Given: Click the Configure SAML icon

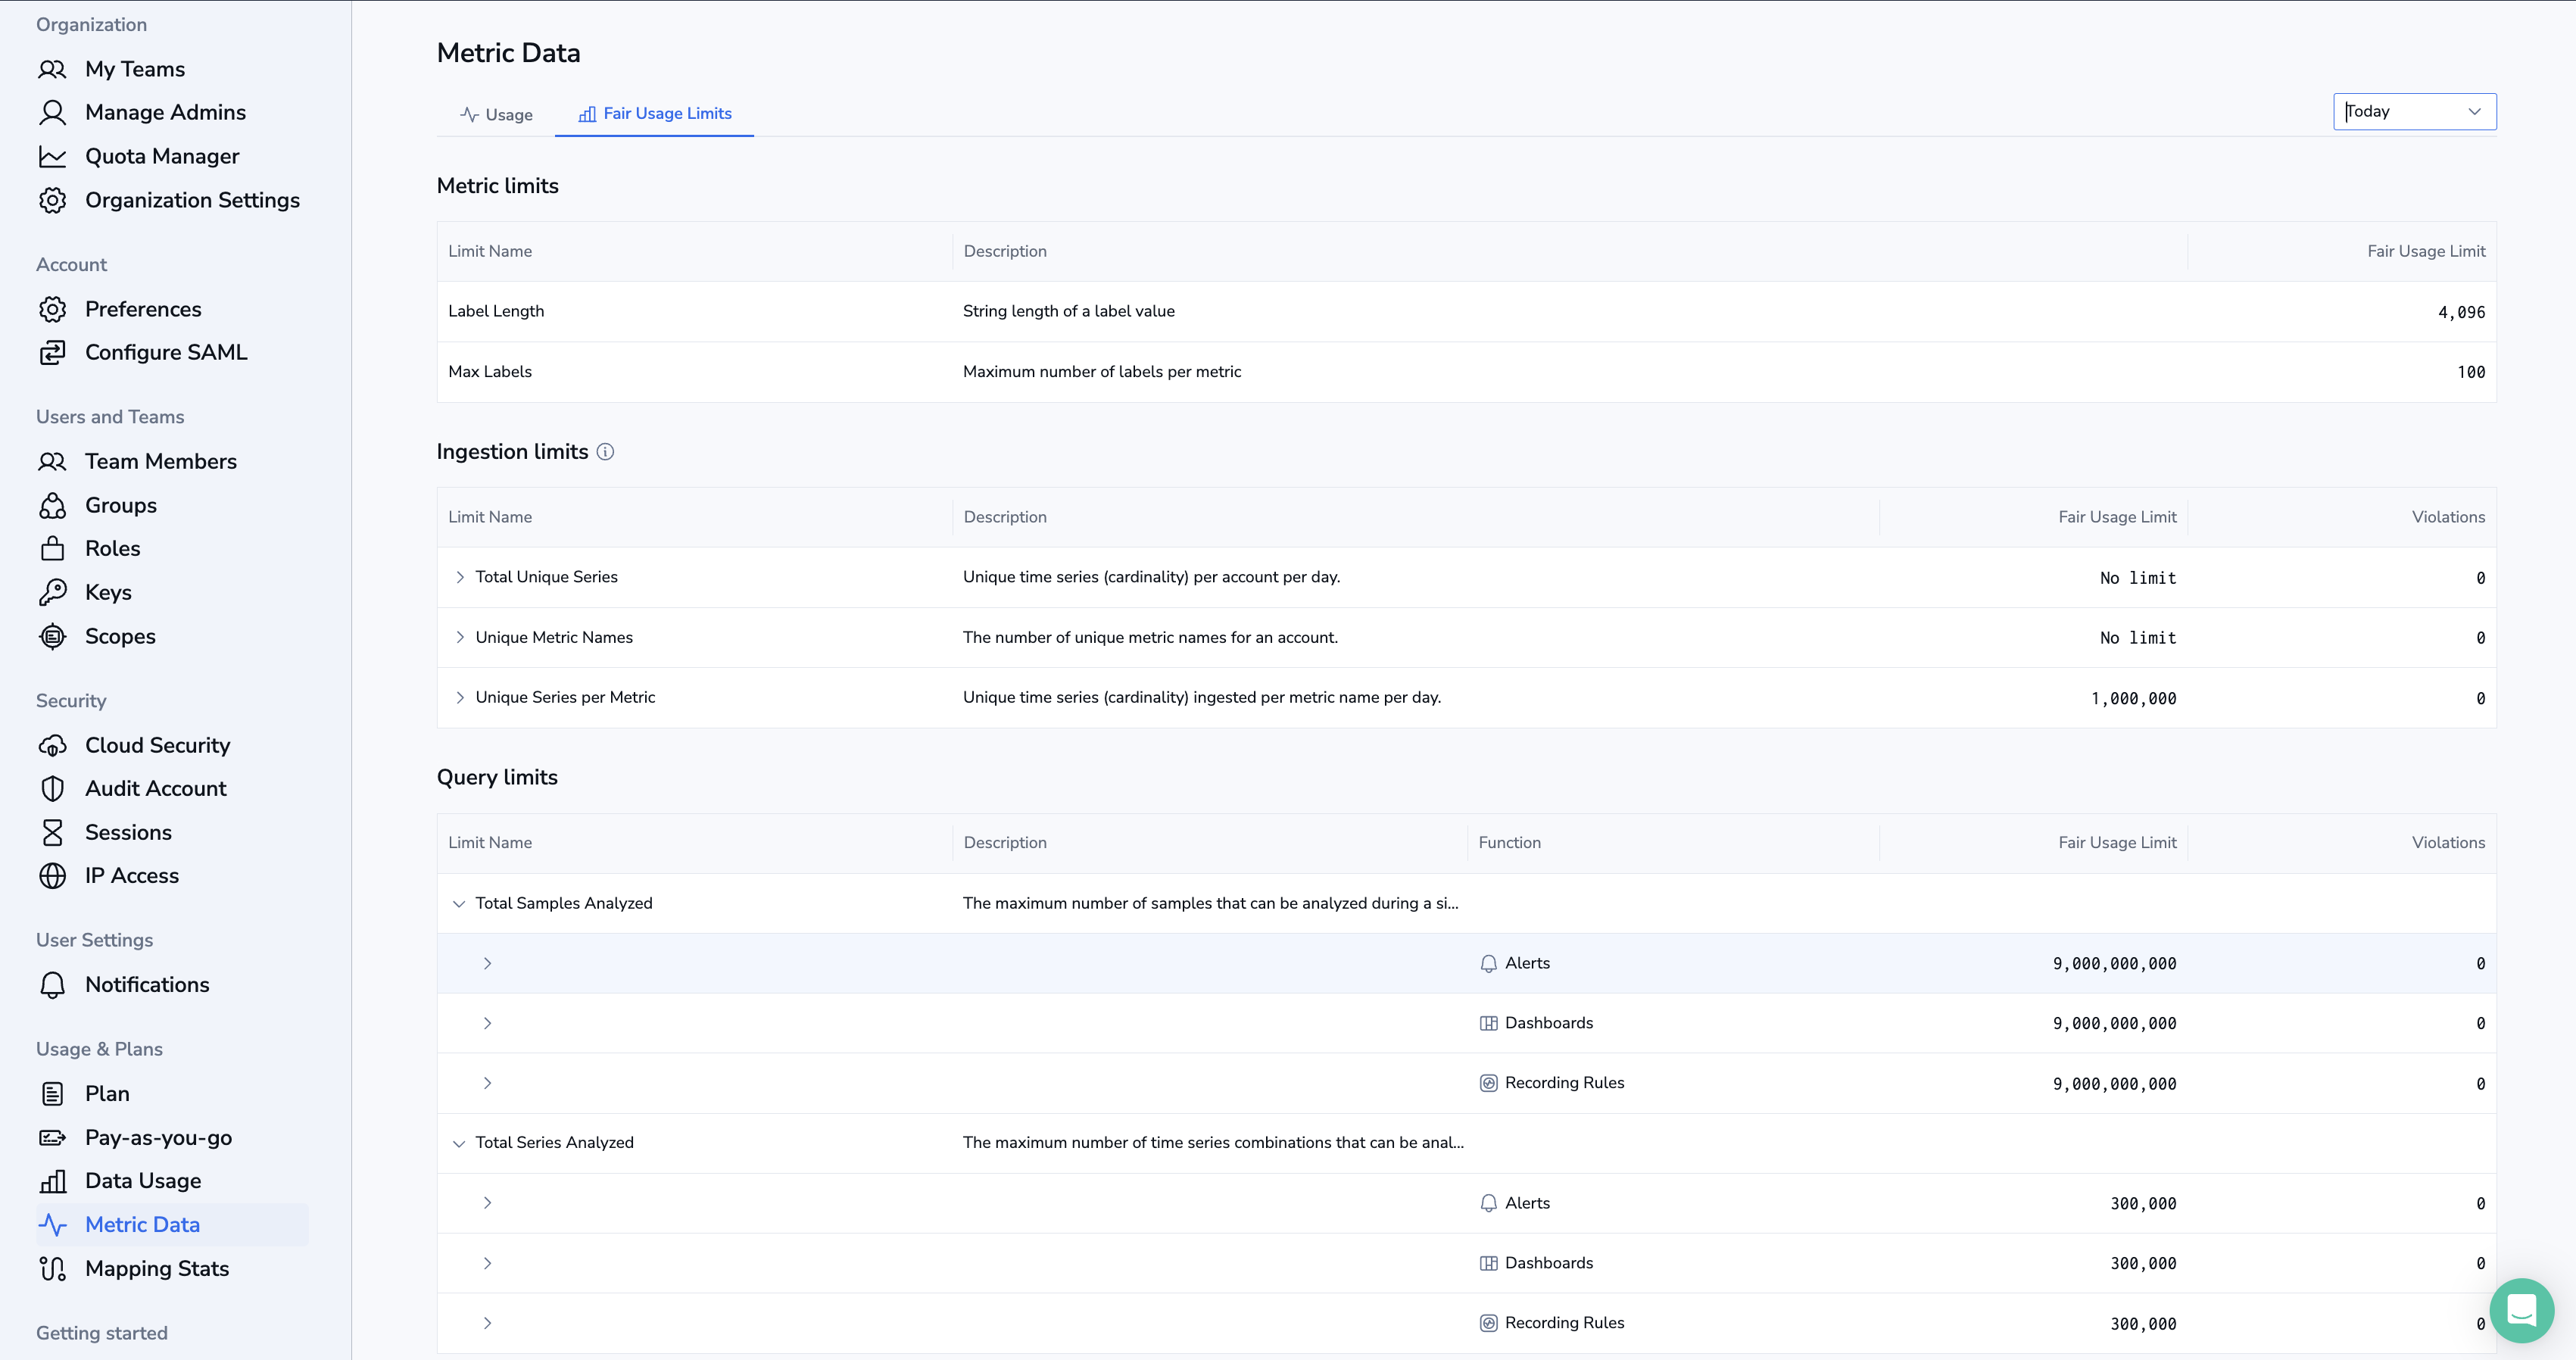Looking at the screenshot, I should [x=52, y=353].
